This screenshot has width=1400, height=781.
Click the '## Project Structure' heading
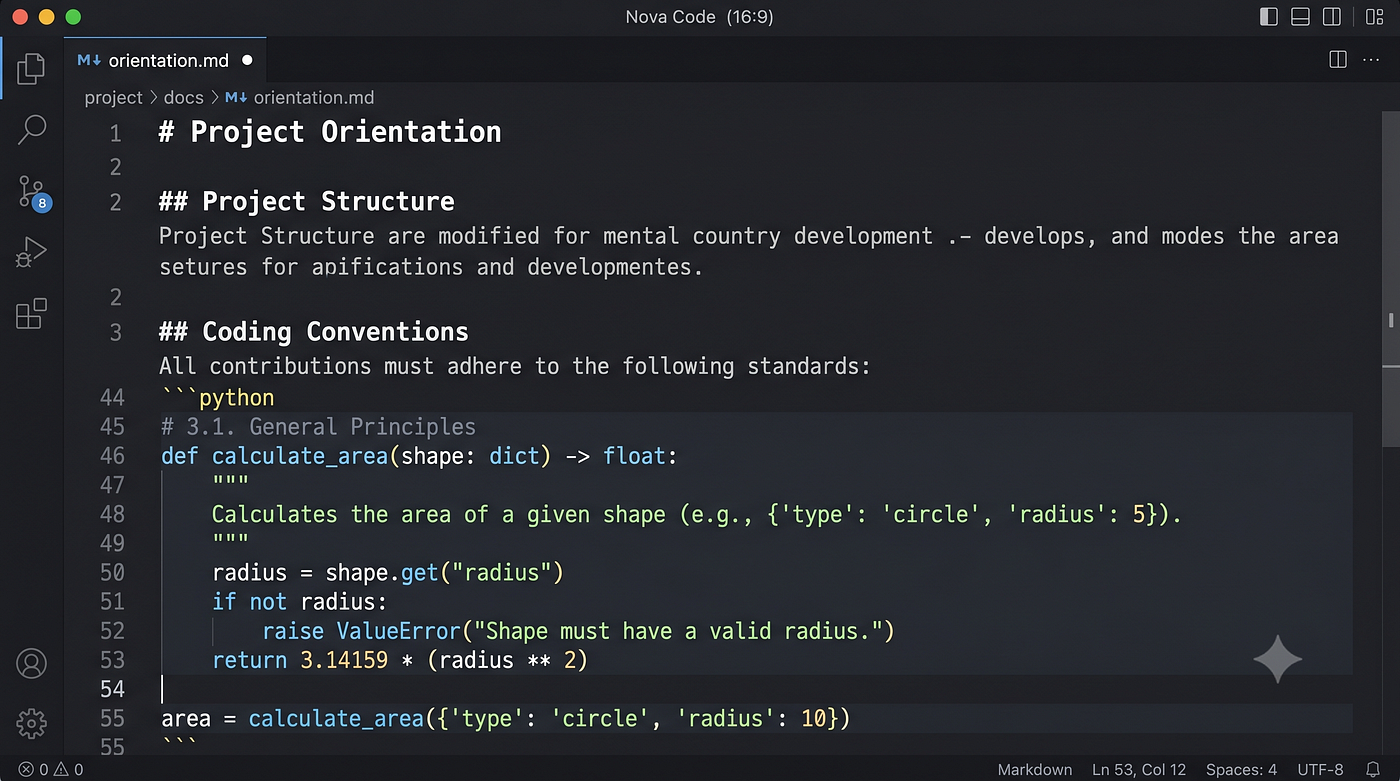pos(307,202)
